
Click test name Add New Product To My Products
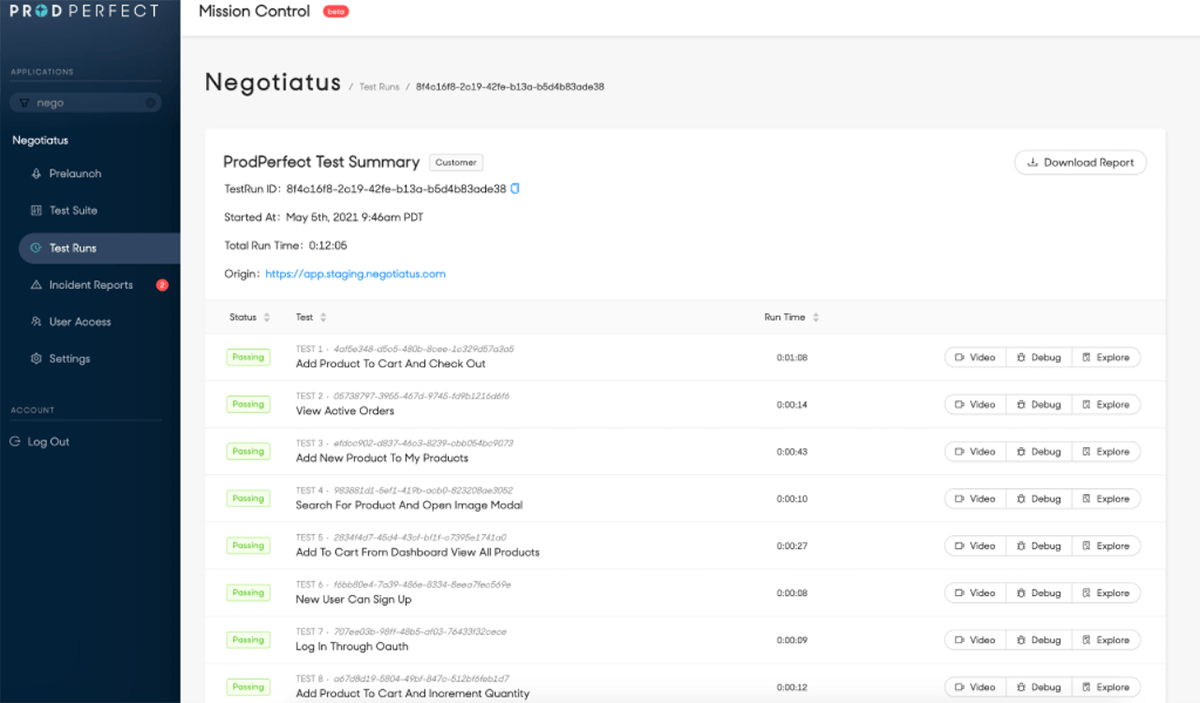(382, 458)
